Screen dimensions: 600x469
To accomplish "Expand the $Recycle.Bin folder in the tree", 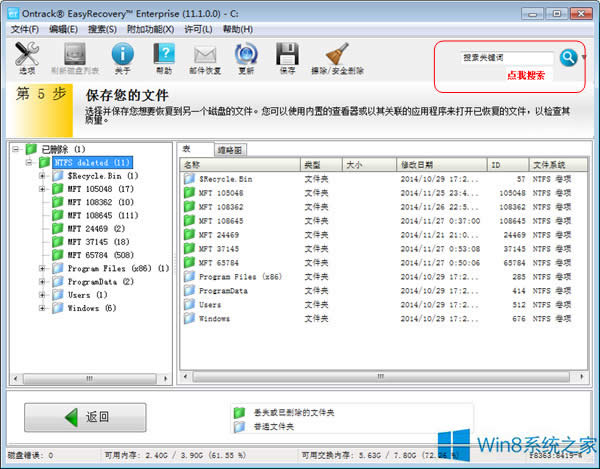I will 43,175.
